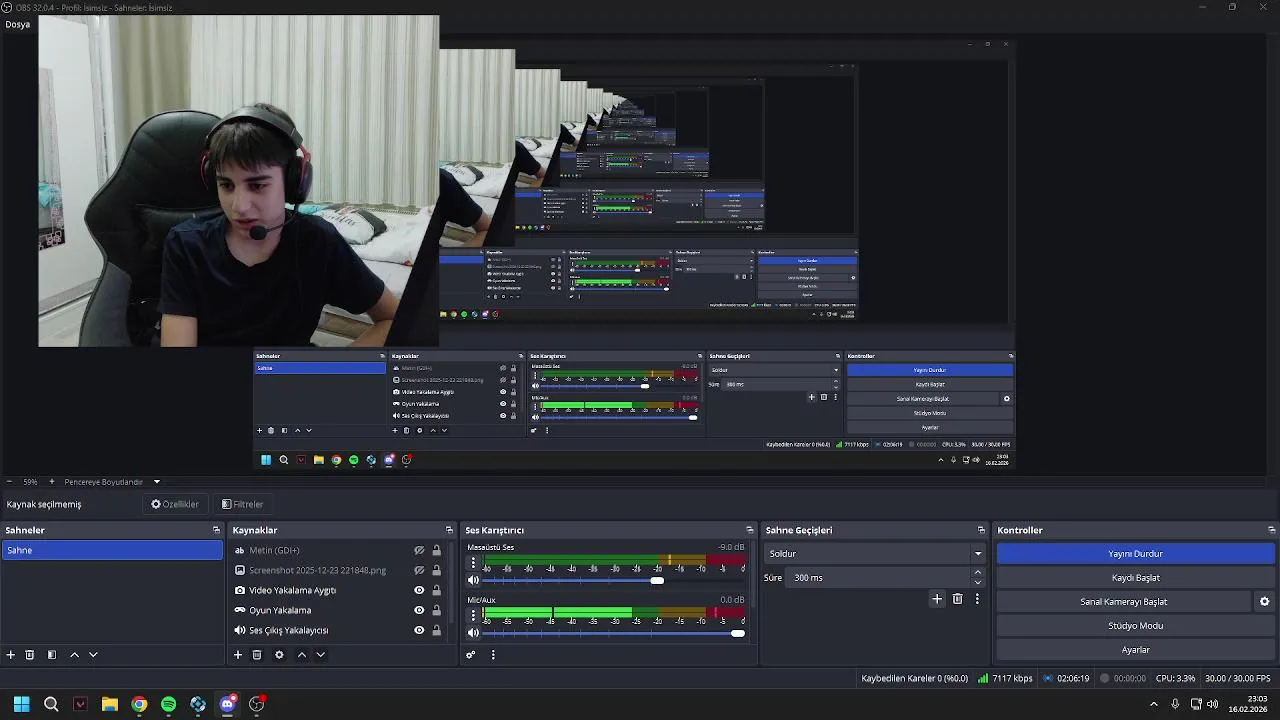Zoom in the preview with the plus
This screenshot has height=720, width=1280.
pyautogui.click(x=51, y=482)
